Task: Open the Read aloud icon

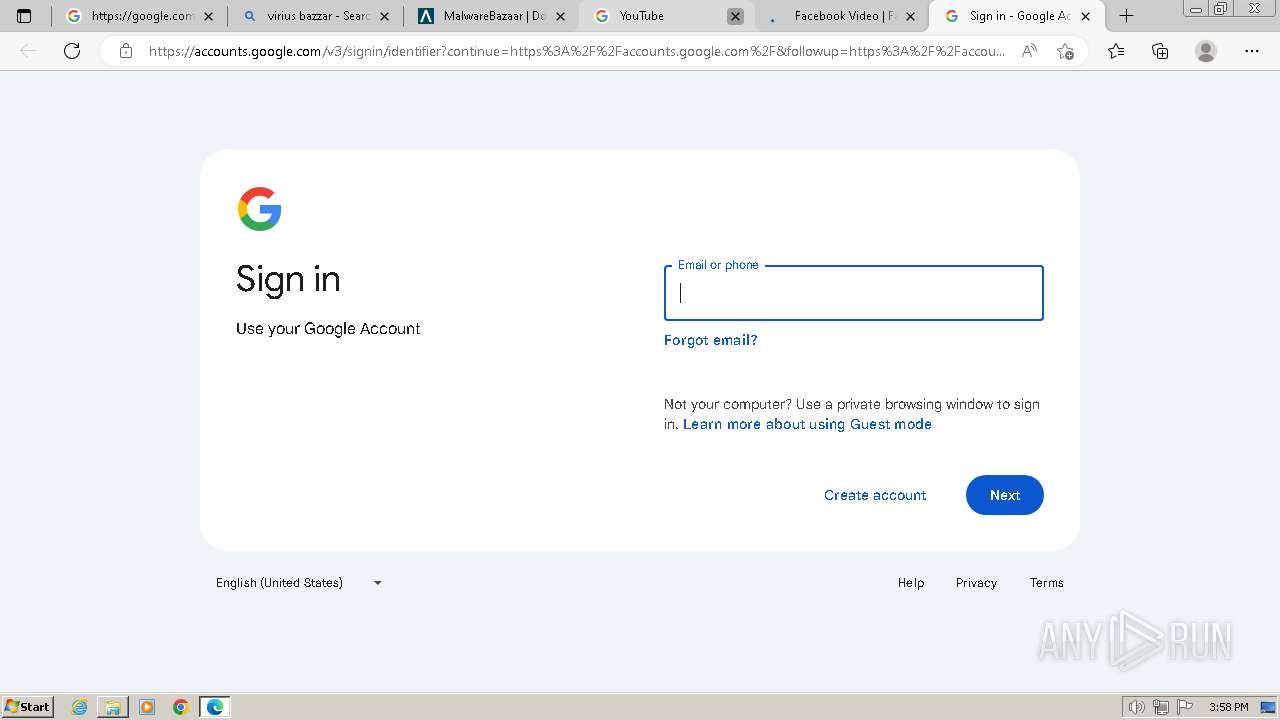Action: coord(1029,51)
